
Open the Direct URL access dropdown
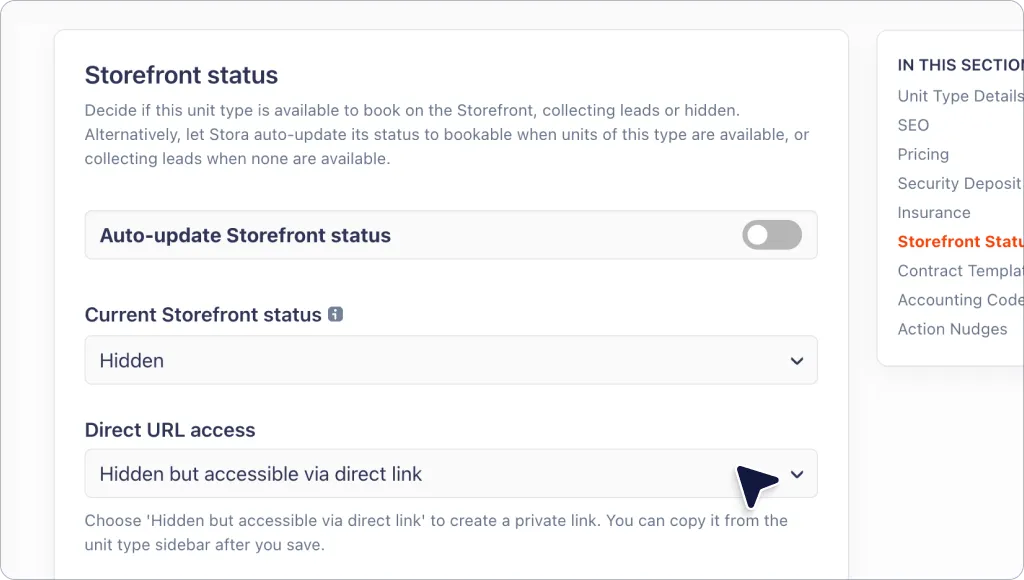tap(451, 474)
